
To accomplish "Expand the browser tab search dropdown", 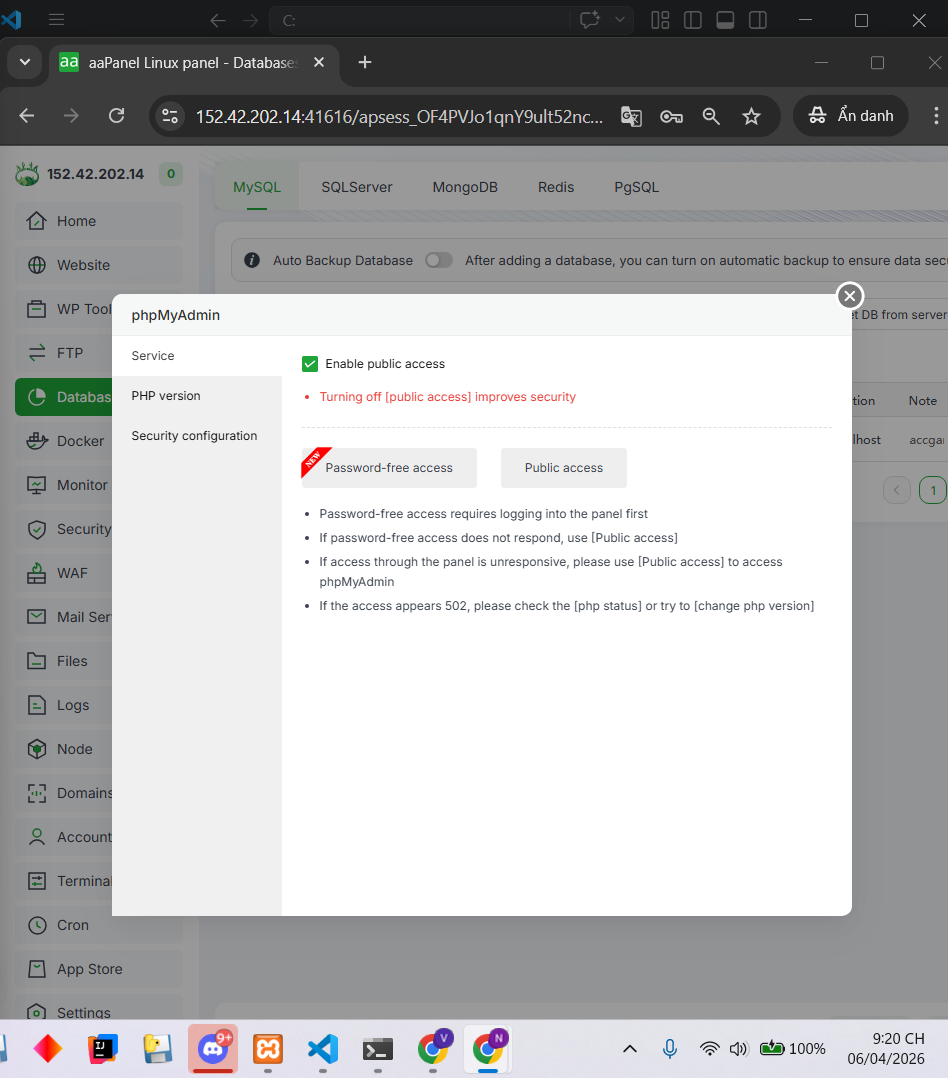I will [25, 62].
